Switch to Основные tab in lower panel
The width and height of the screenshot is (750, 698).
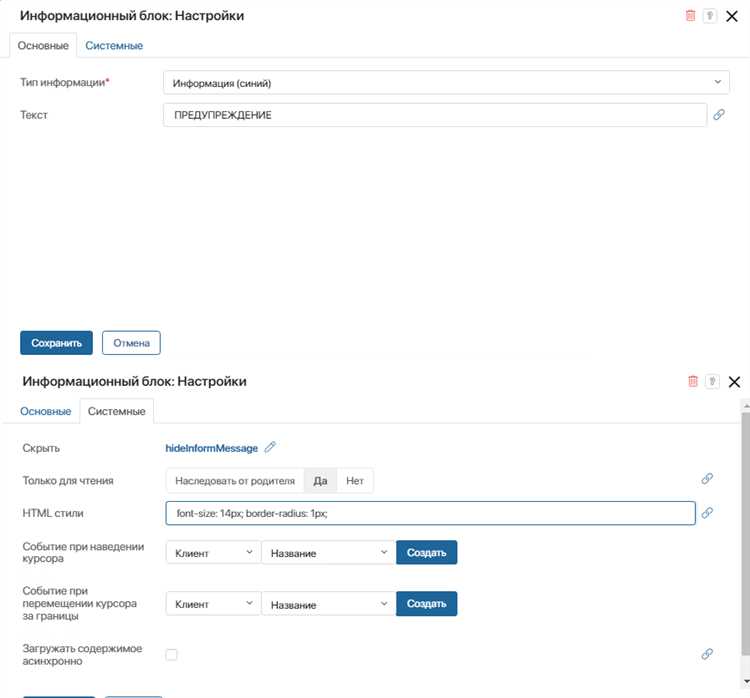(x=45, y=411)
